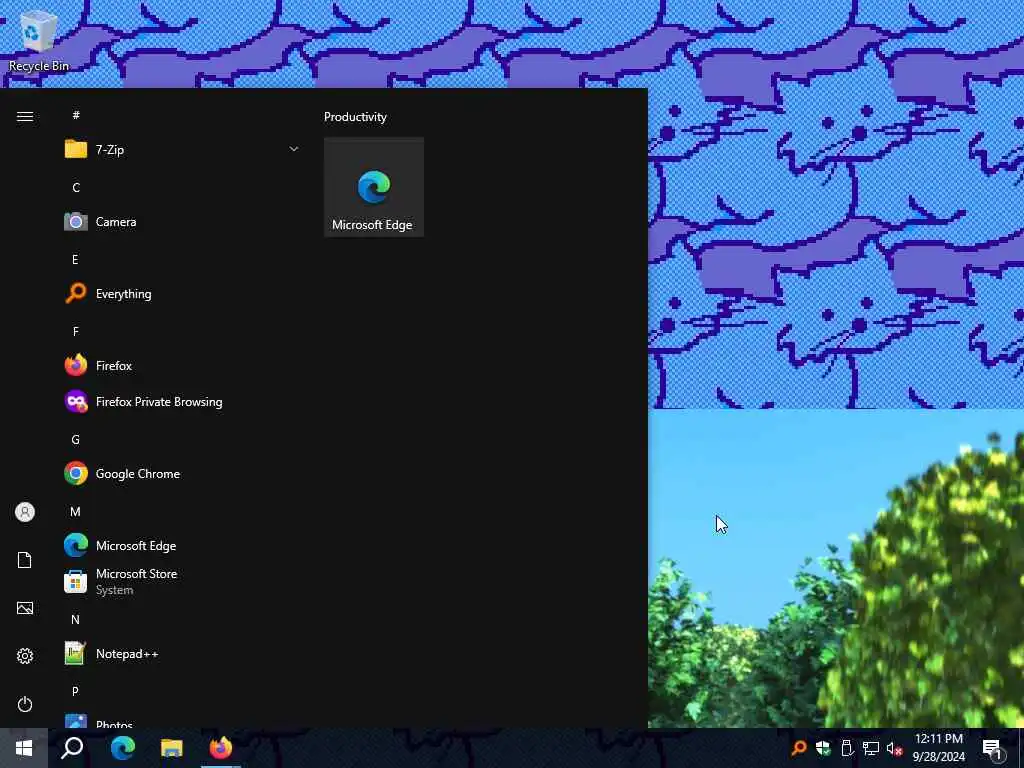Image resolution: width=1024 pixels, height=768 pixels.
Task: Click the G letter index header
Action: point(75,440)
